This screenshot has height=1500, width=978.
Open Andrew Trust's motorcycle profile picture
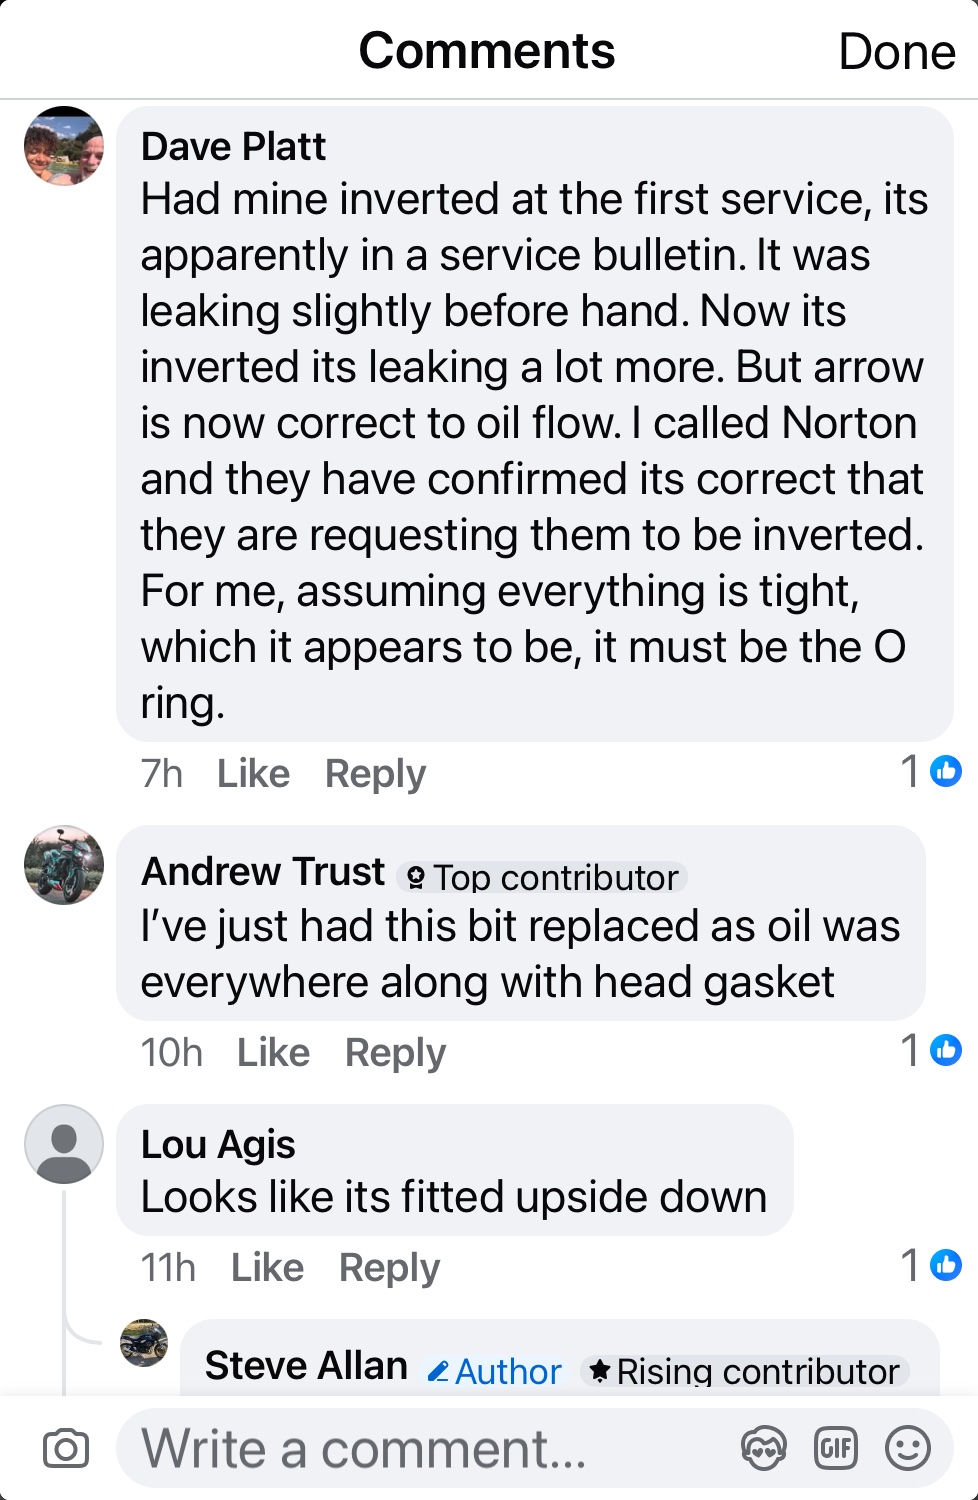click(x=64, y=865)
